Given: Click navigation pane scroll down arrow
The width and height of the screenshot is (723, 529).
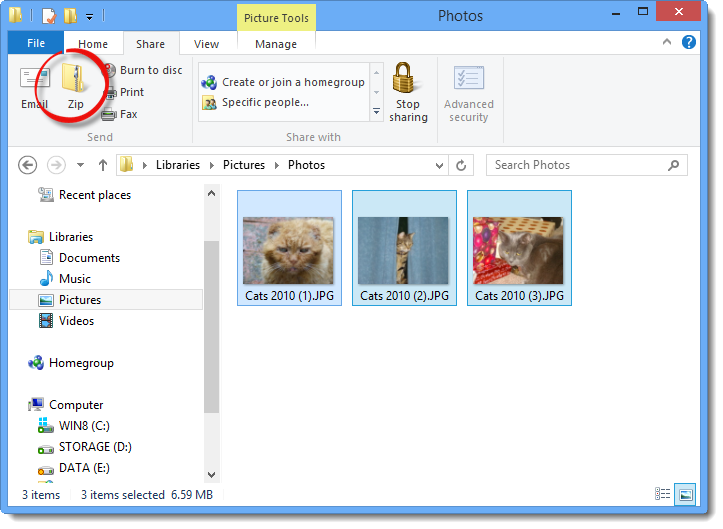Looking at the screenshot, I should [212, 475].
